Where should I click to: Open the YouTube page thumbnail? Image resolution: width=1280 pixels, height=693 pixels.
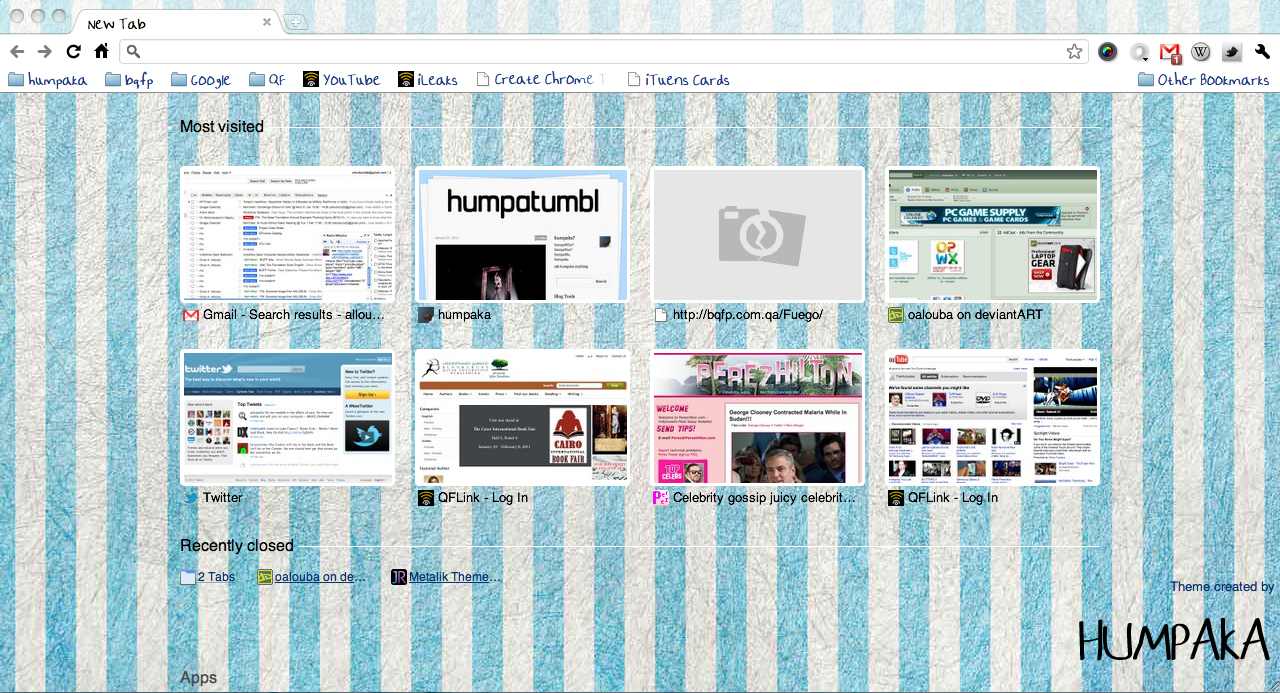click(x=993, y=417)
